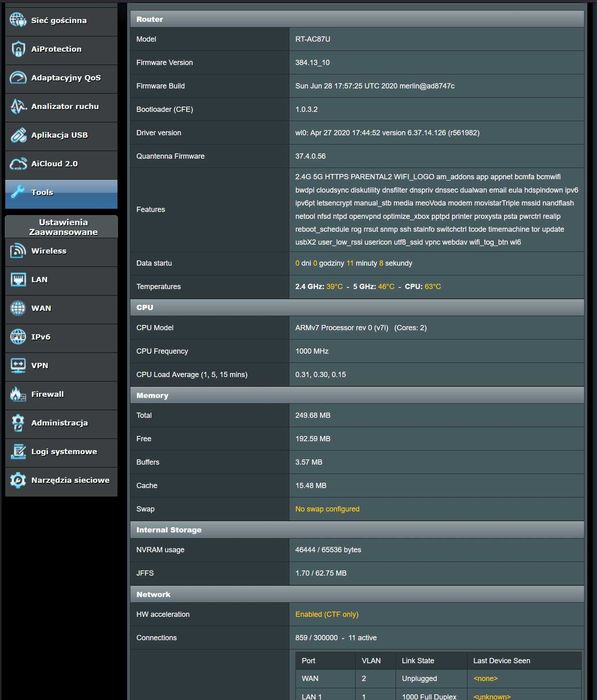
Task: Click Free memory 192.59 MB
Action: click(x=313, y=439)
